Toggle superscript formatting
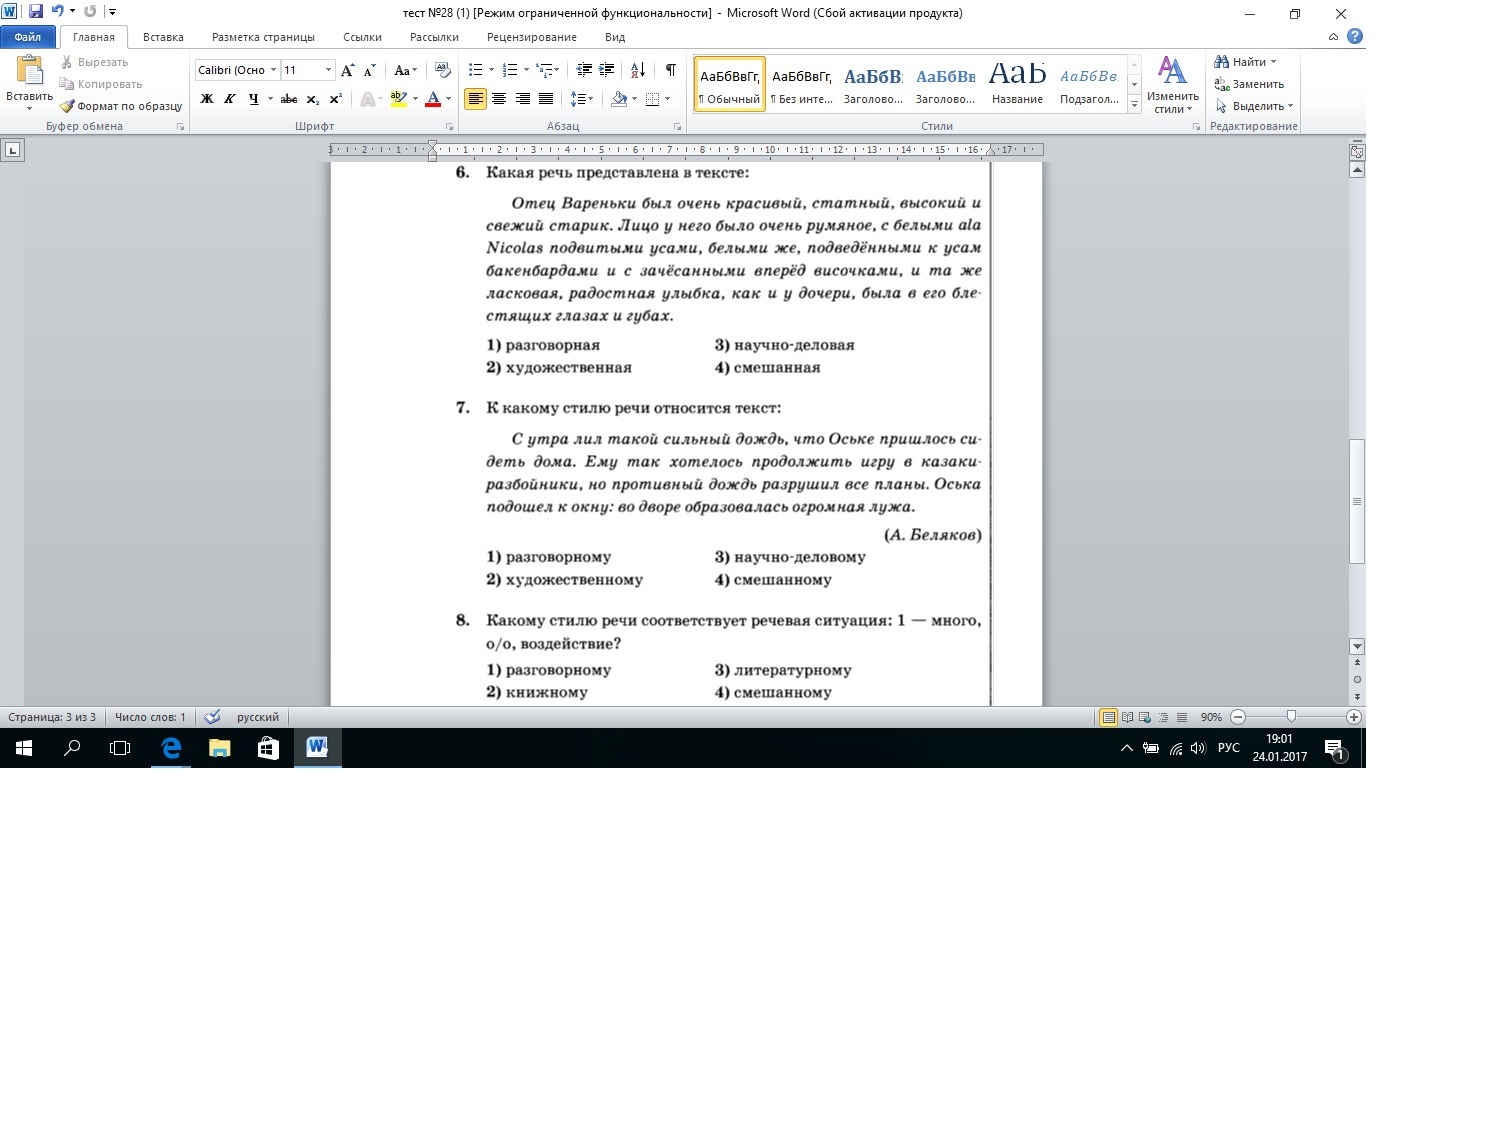 [x=336, y=99]
